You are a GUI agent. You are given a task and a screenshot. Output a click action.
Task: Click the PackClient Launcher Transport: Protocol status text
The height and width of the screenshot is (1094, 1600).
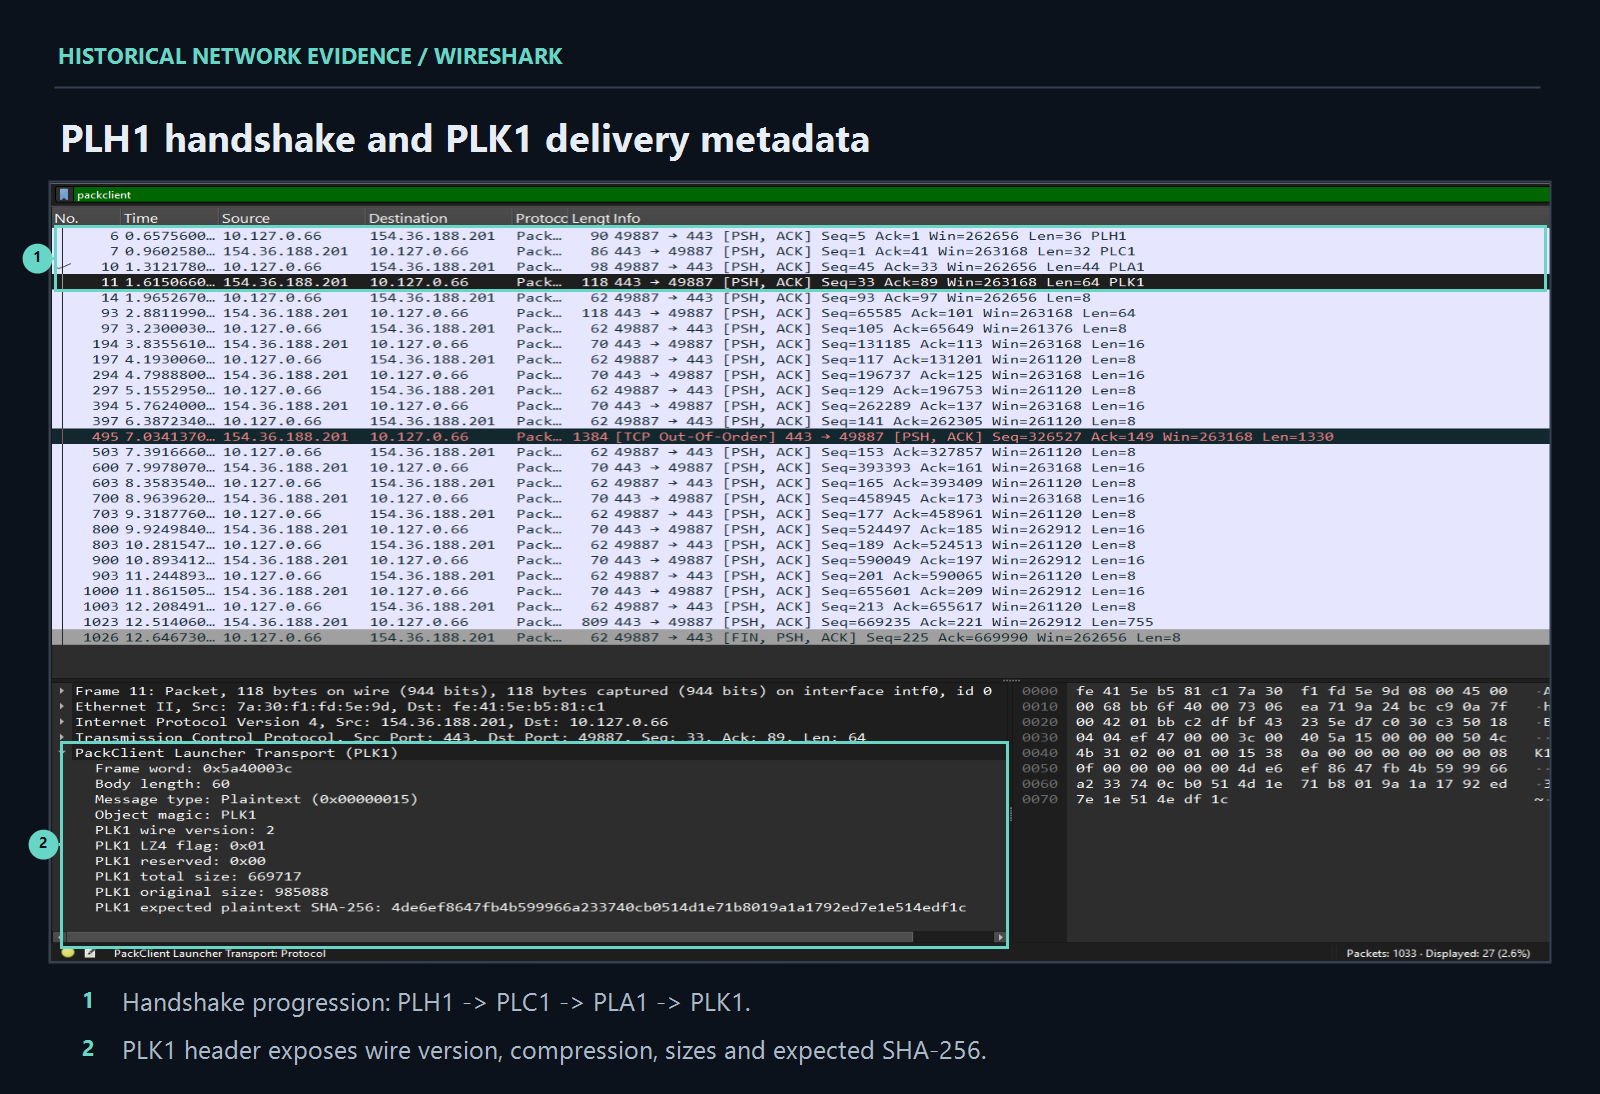click(x=220, y=954)
